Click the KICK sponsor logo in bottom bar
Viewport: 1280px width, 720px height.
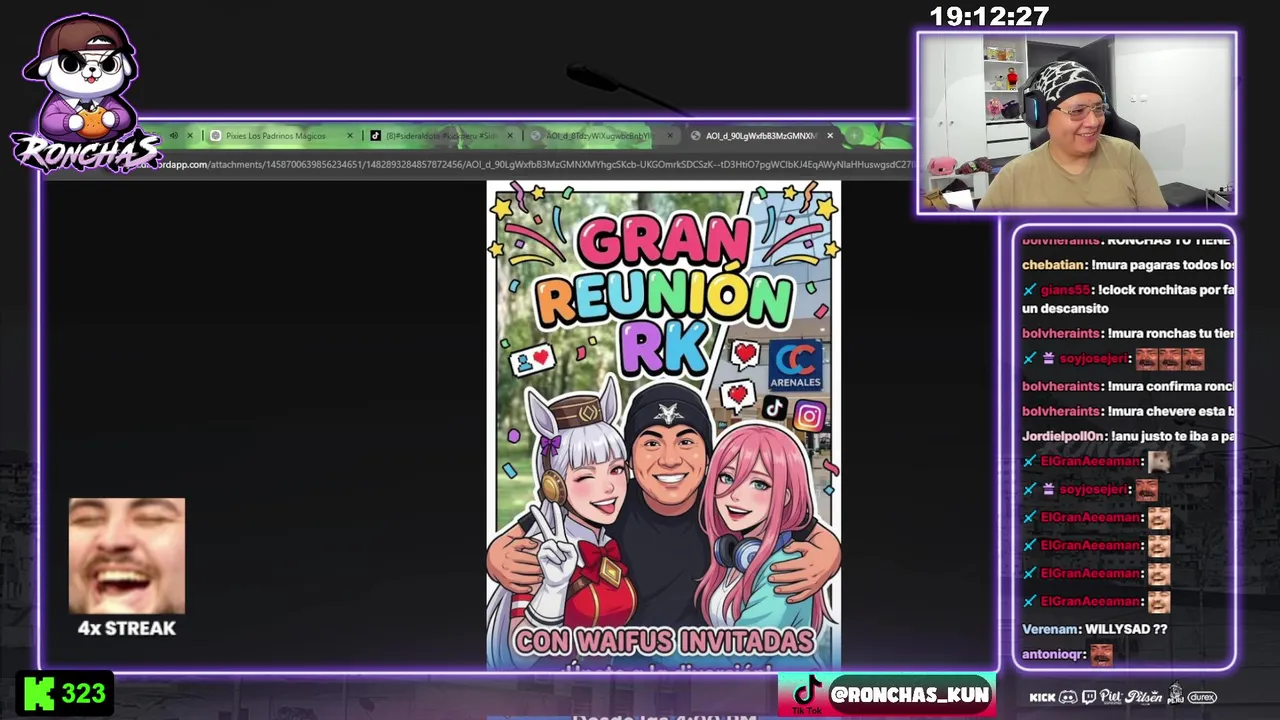pyautogui.click(x=1042, y=697)
